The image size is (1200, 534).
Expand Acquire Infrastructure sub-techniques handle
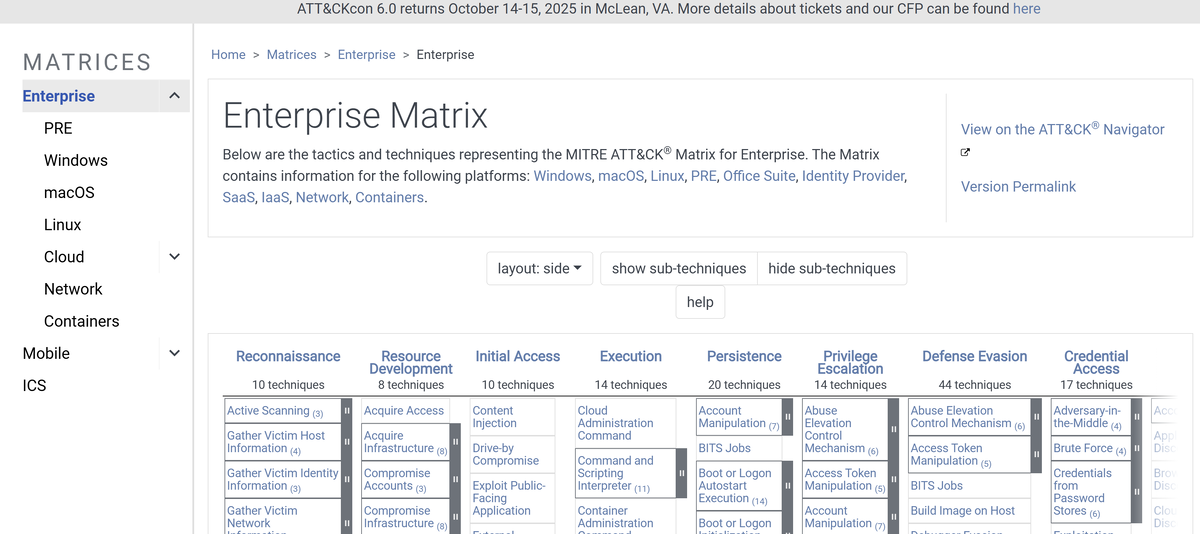(x=455, y=442)
